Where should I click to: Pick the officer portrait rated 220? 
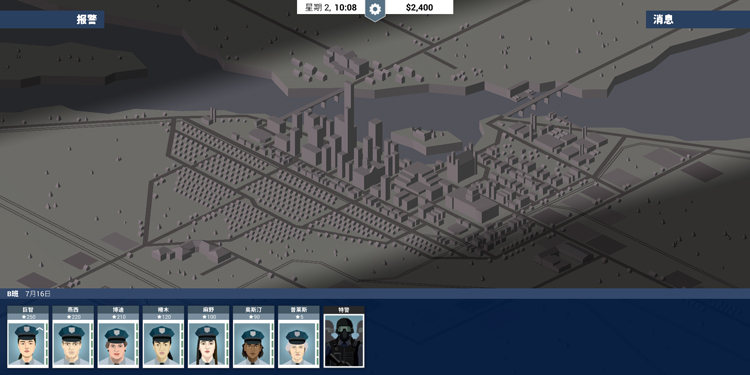(x=73, y=337)
